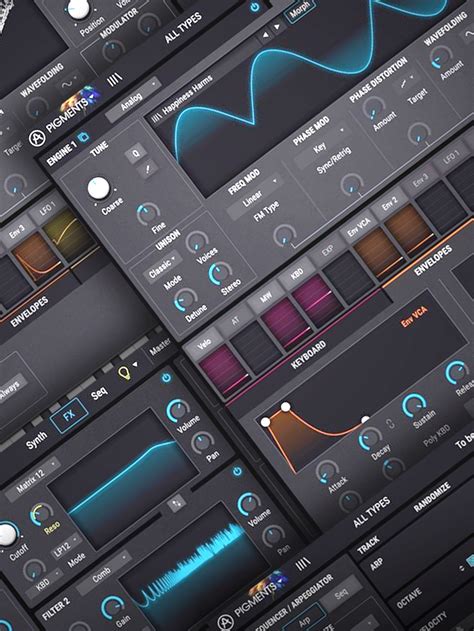Click ALL TYPES below the Attack knob
Screen dimensions: 474x631
371,511
